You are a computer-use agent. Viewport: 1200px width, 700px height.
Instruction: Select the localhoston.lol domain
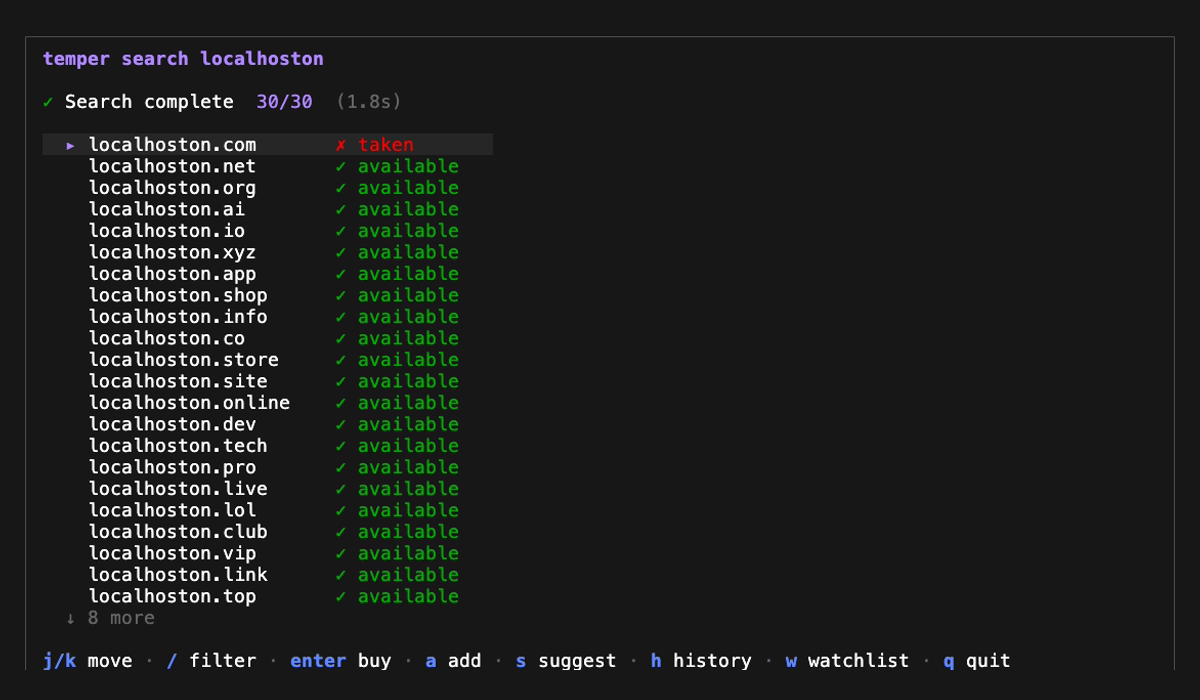click(x=172, y=510)
